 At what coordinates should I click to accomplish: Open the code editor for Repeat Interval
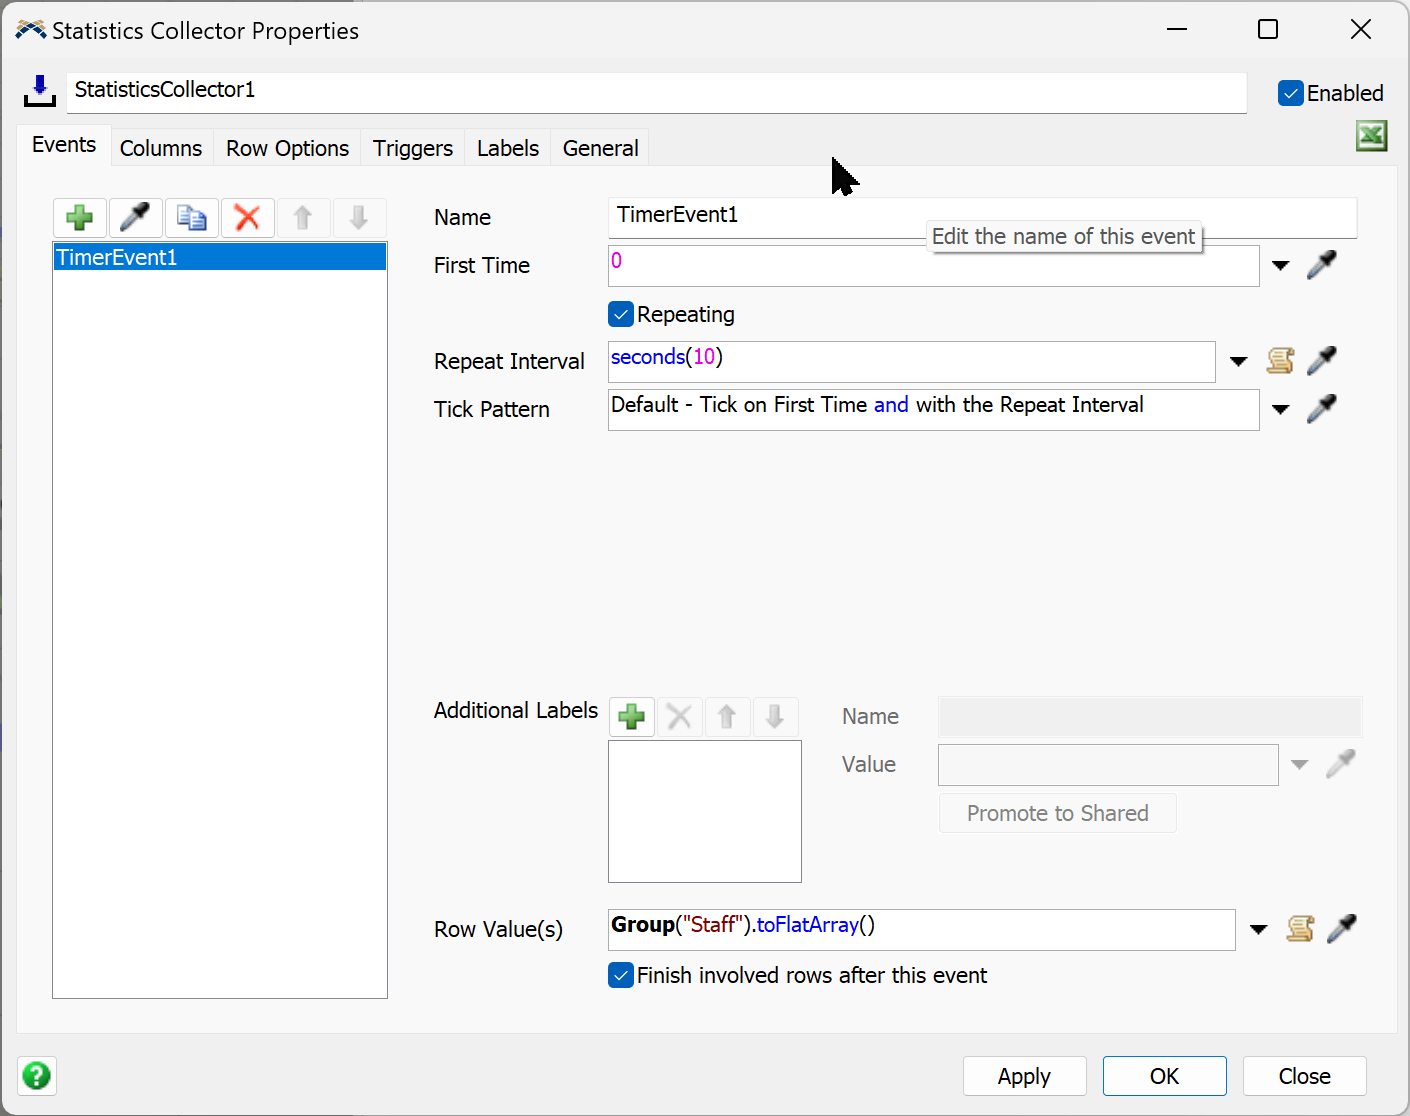(1280, 361)
